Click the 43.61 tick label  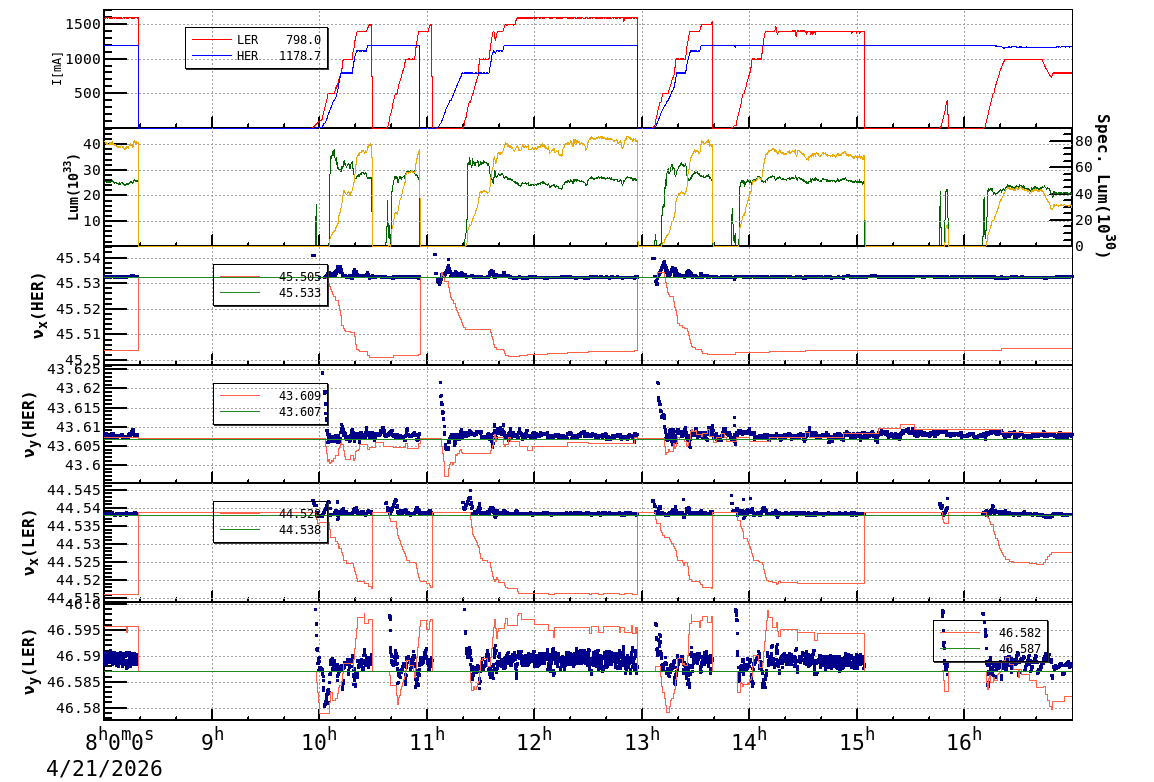click(79, 427)
